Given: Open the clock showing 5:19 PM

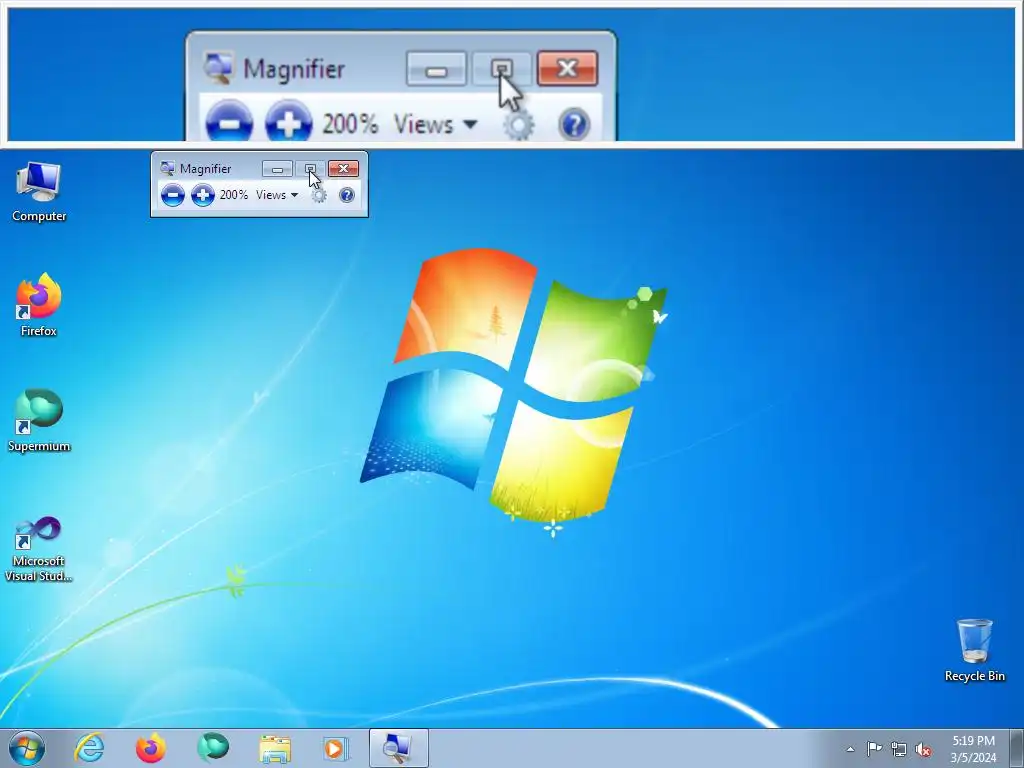Looking at the screenshot, I should (973, 749).
